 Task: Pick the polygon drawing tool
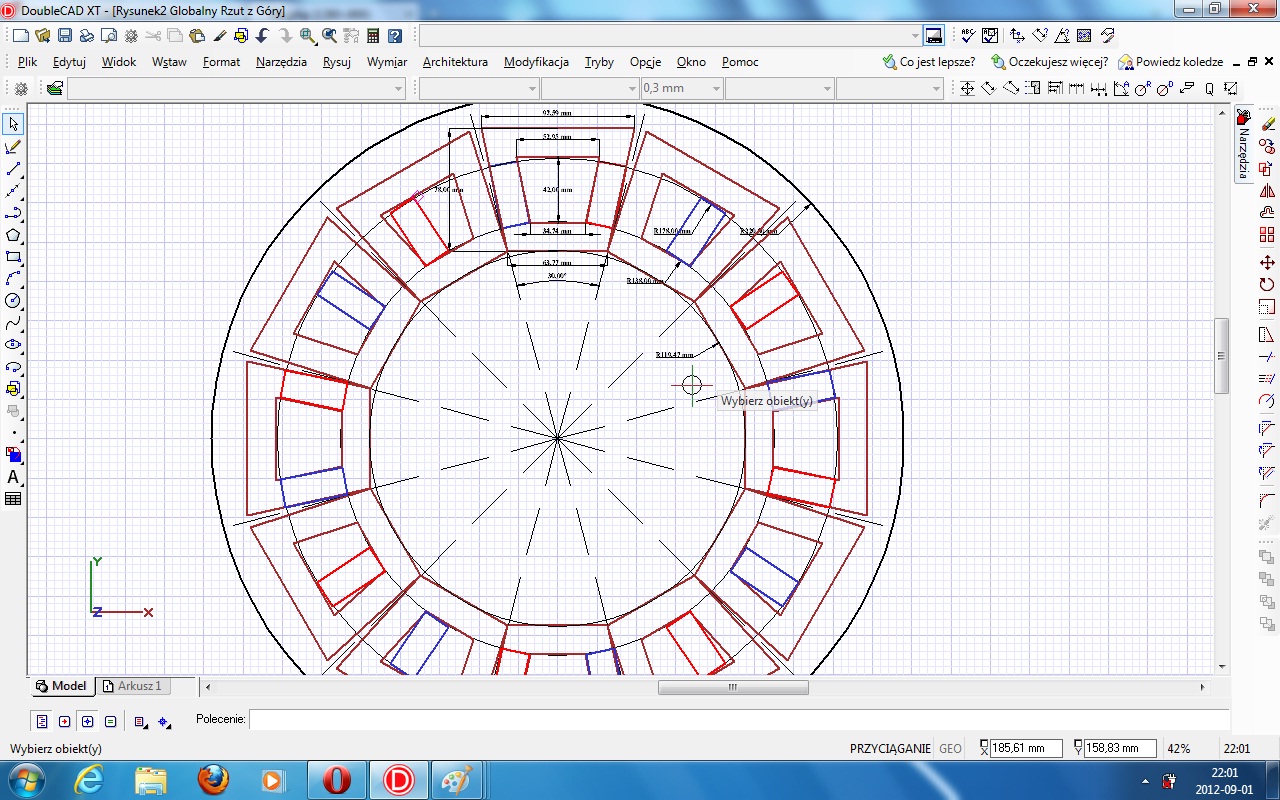(x=13, y=235)
